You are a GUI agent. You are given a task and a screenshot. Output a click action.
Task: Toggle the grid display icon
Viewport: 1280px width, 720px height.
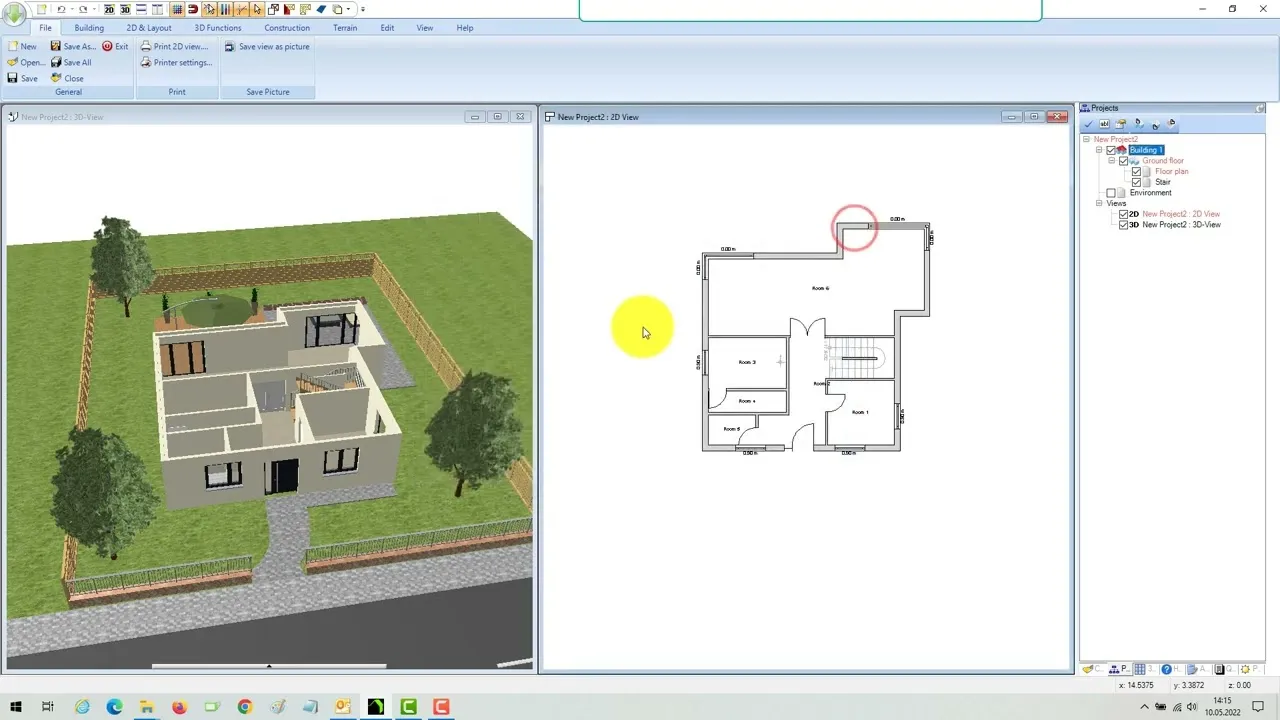(x=177, y=9)
